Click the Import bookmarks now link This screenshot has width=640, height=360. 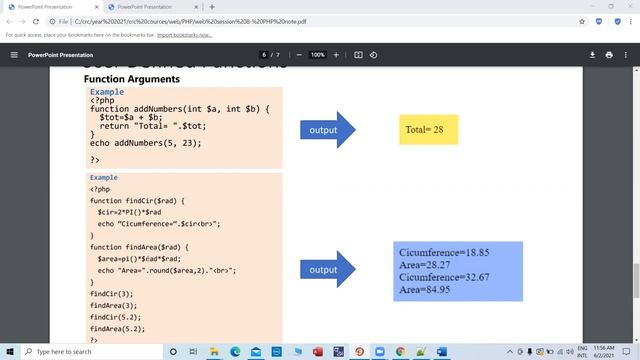(184, 35)
